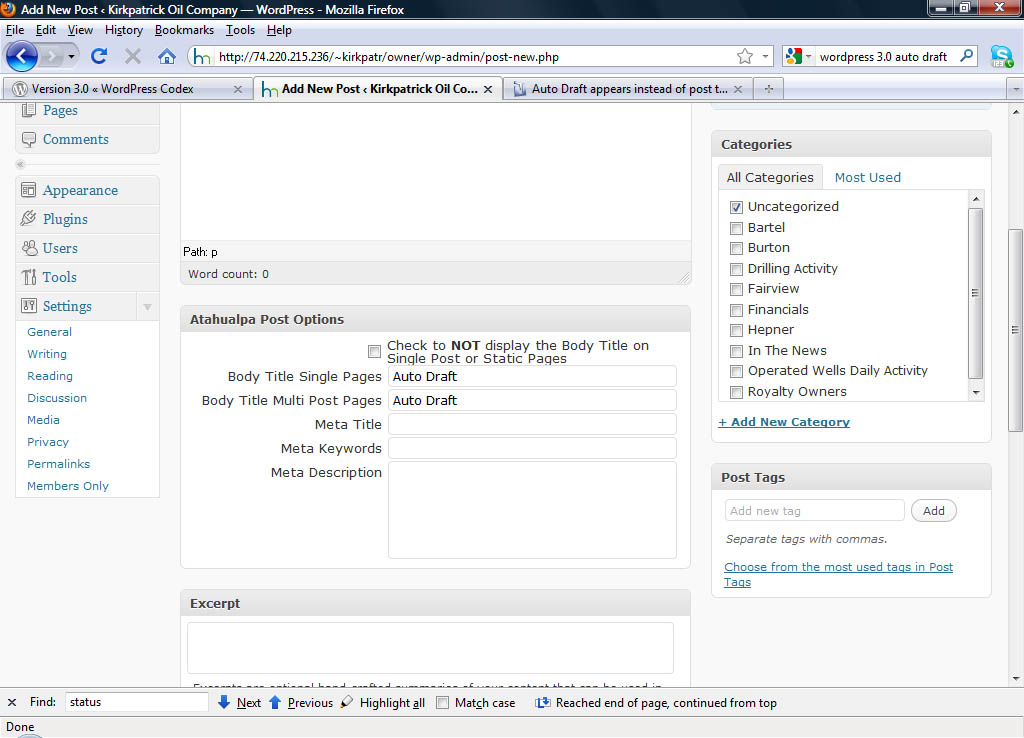1024x738 pixels.
Task: Close the Find bar with X icon
Action: pos(12,702)
